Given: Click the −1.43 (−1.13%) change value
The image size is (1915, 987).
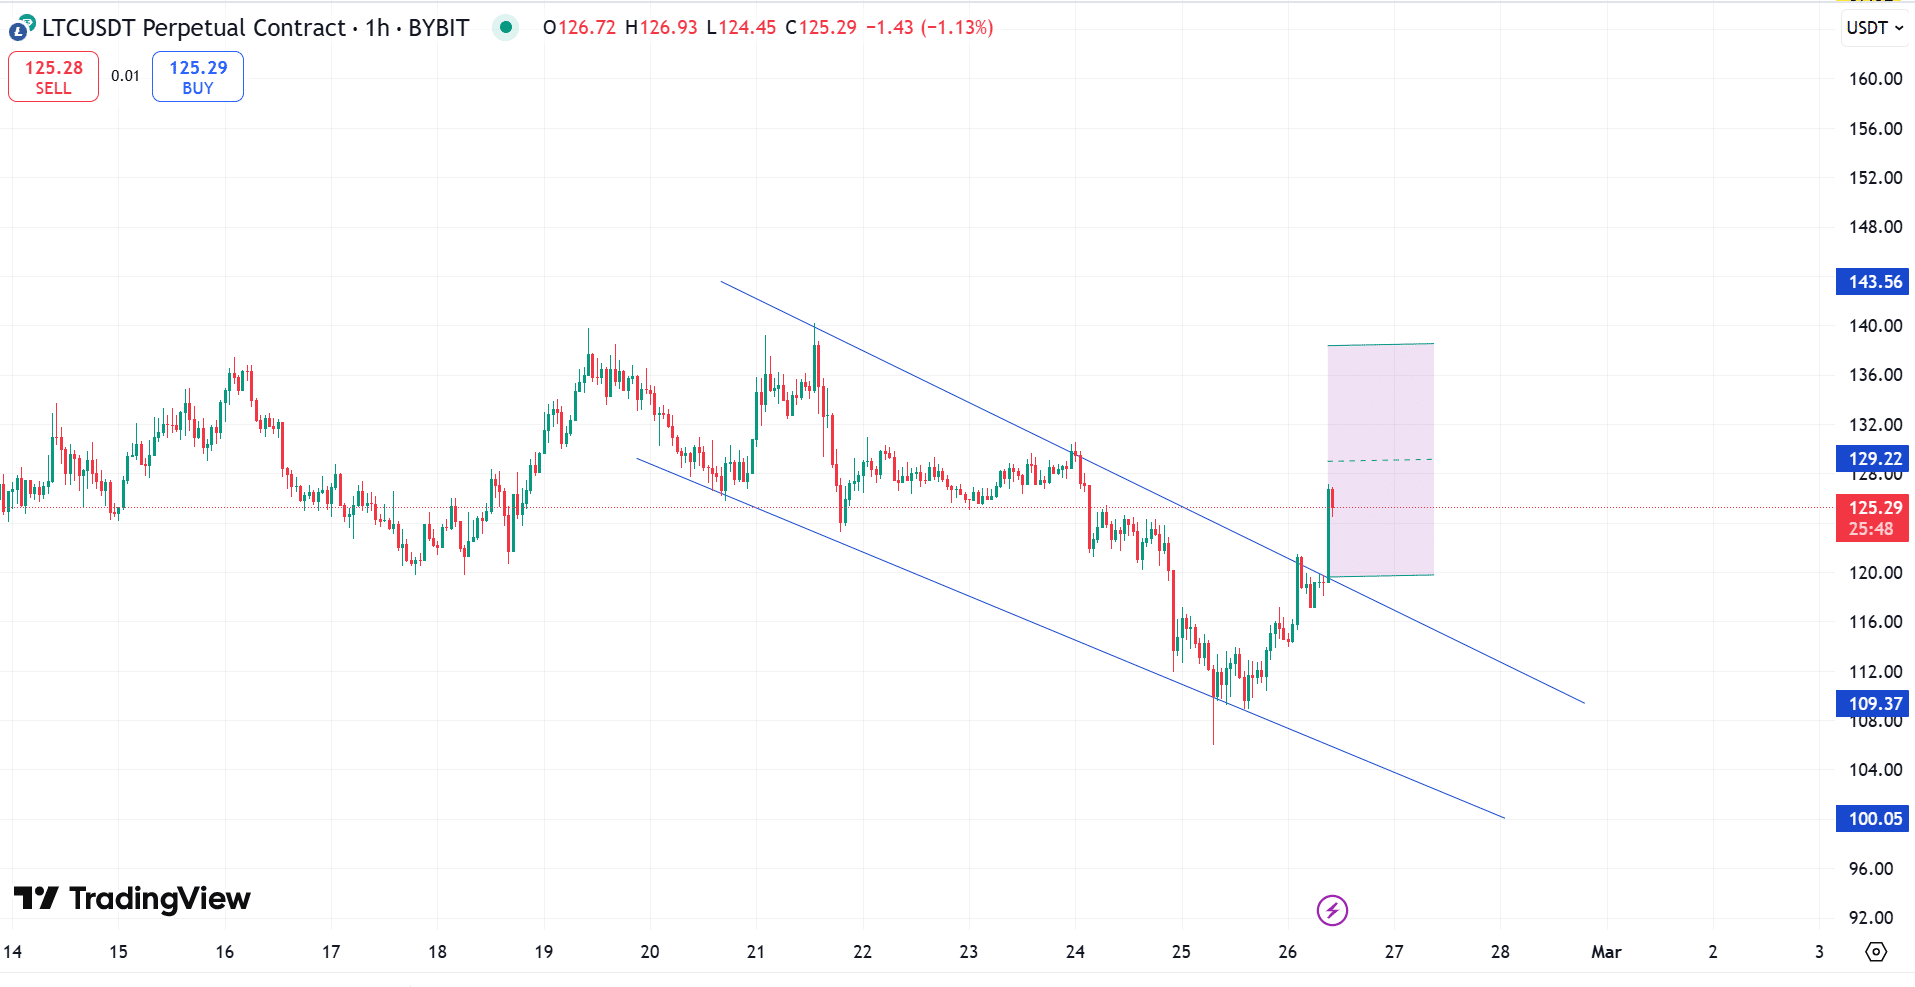Looking at the screenshot, I should tap(930, 28).
